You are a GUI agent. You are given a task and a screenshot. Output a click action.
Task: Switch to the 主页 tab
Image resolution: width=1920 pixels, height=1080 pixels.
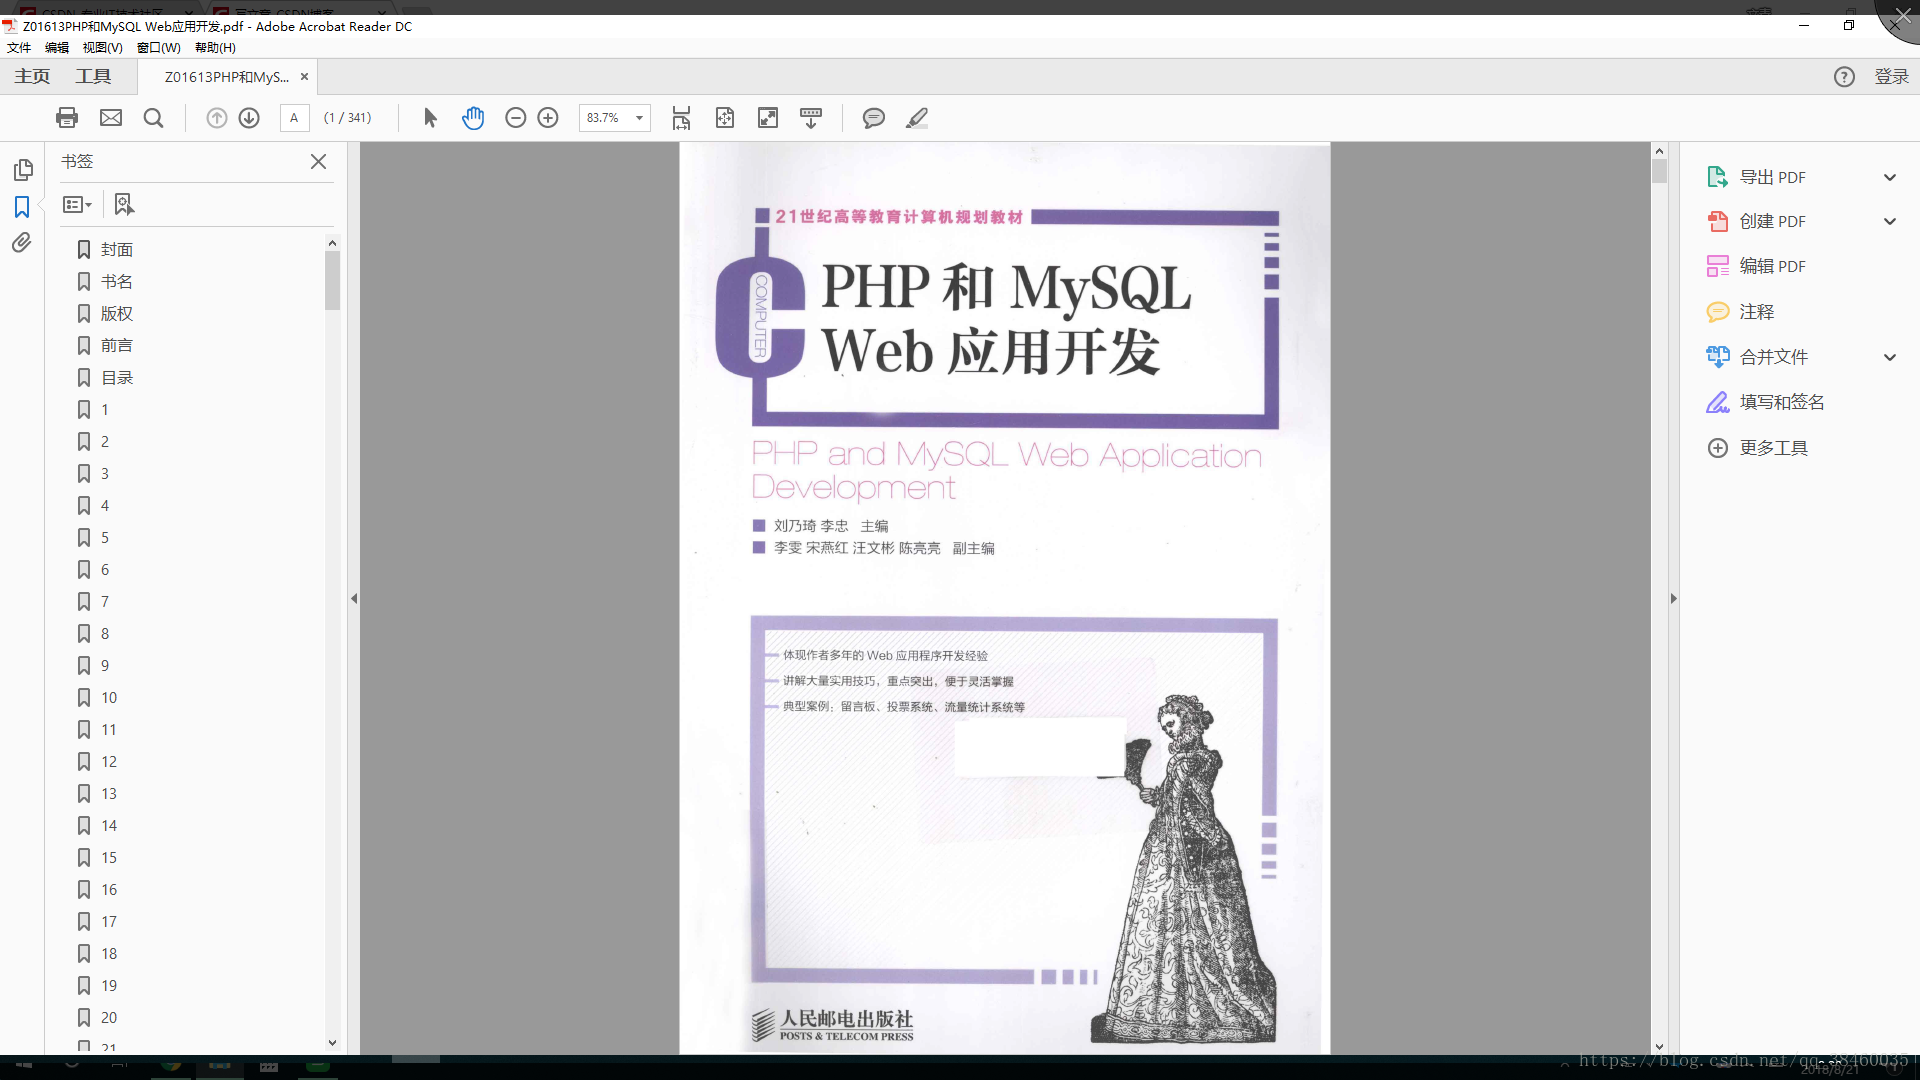tap(32, 77)
